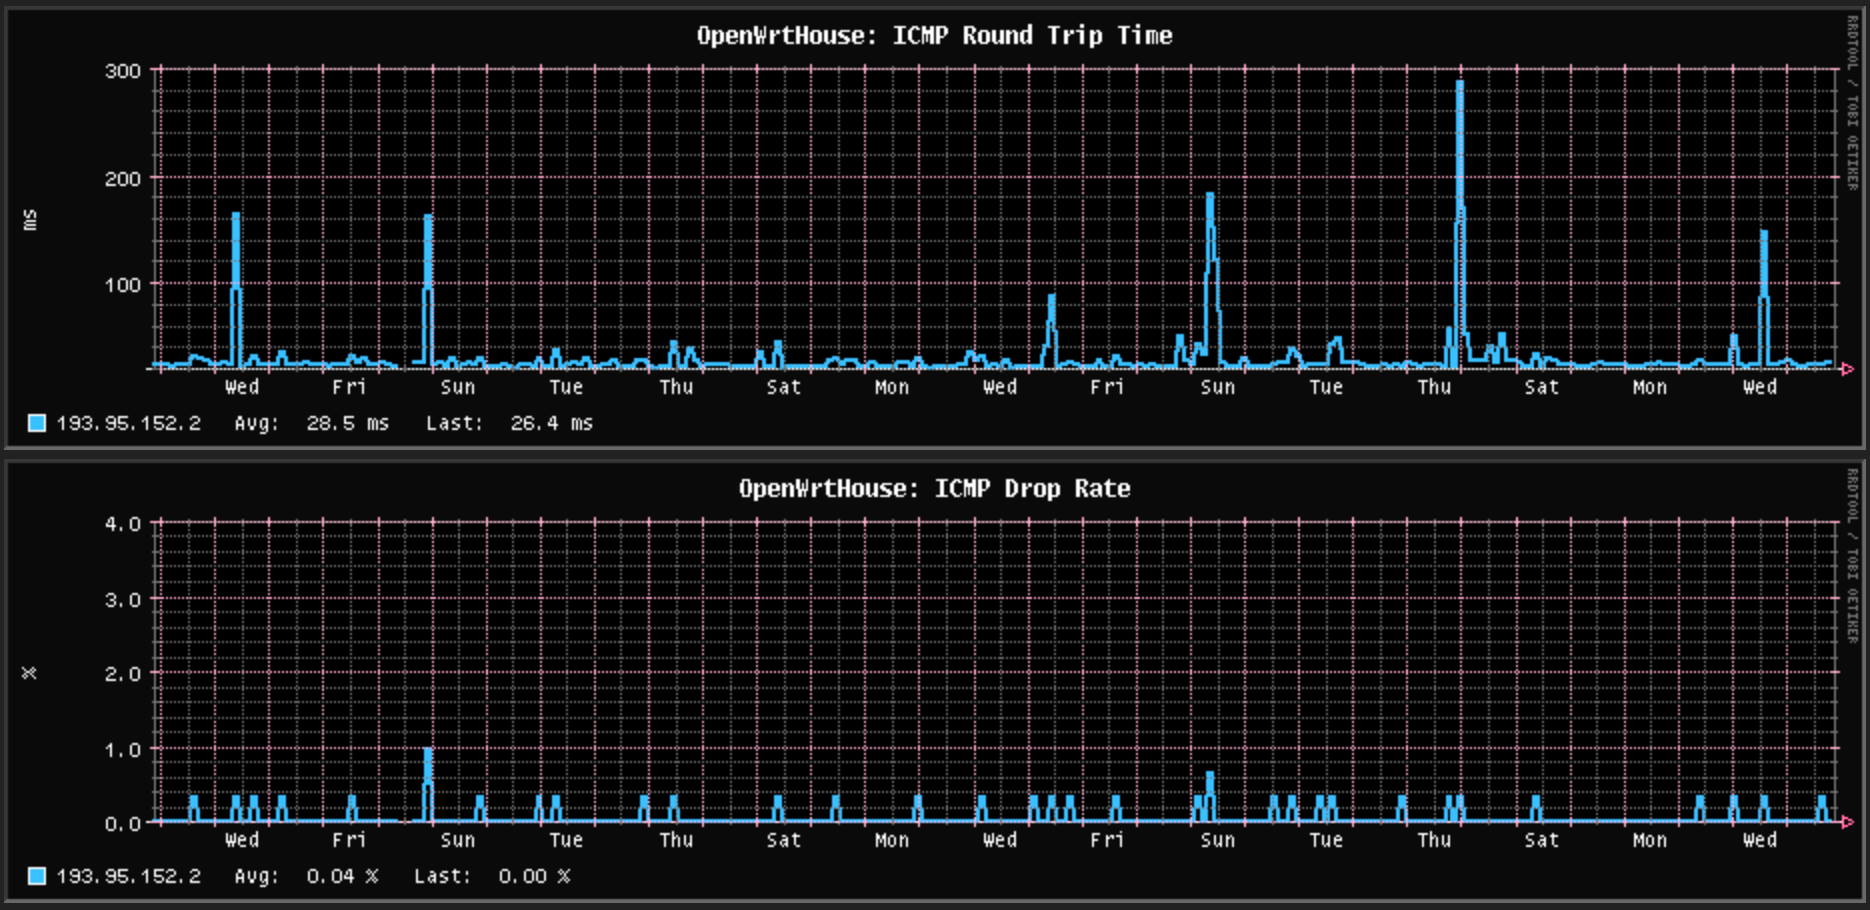The width and height of the screenshot is (1870, 910).
Task: Click the 'Last: 26.4 ms' statistic
Action: [510, 423]
